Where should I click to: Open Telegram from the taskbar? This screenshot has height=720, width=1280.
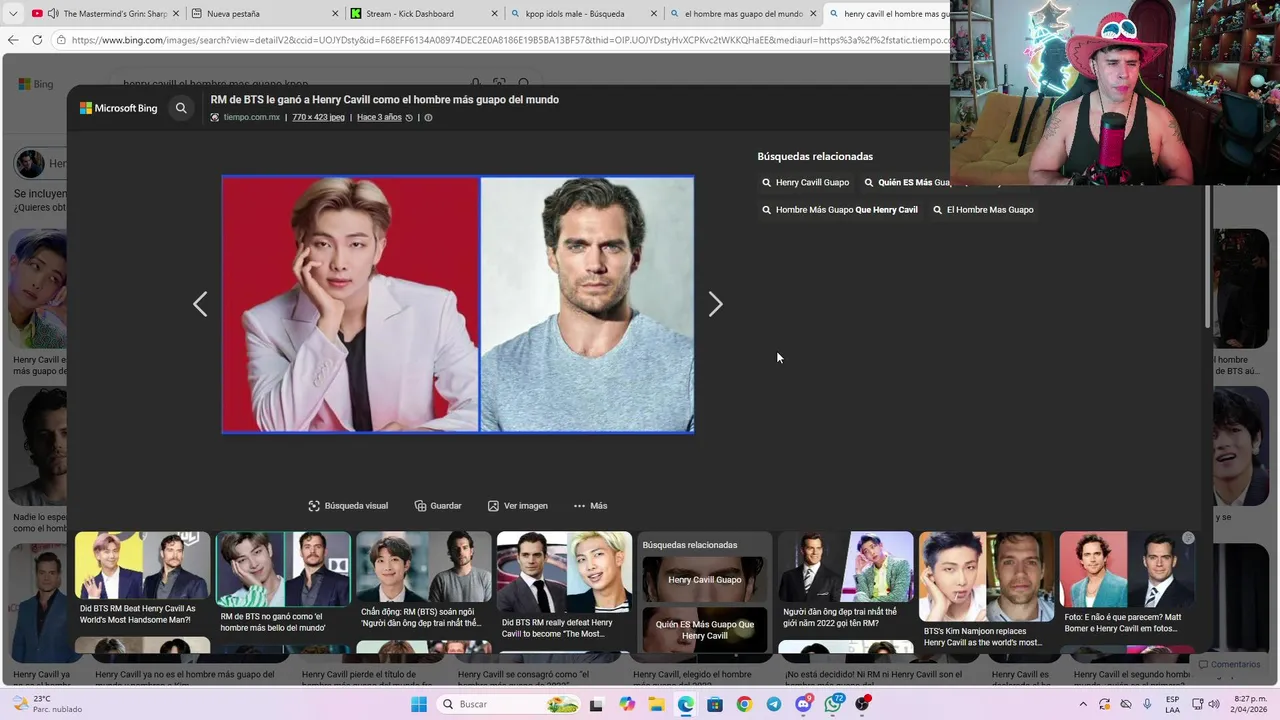(x=774, y=704)
